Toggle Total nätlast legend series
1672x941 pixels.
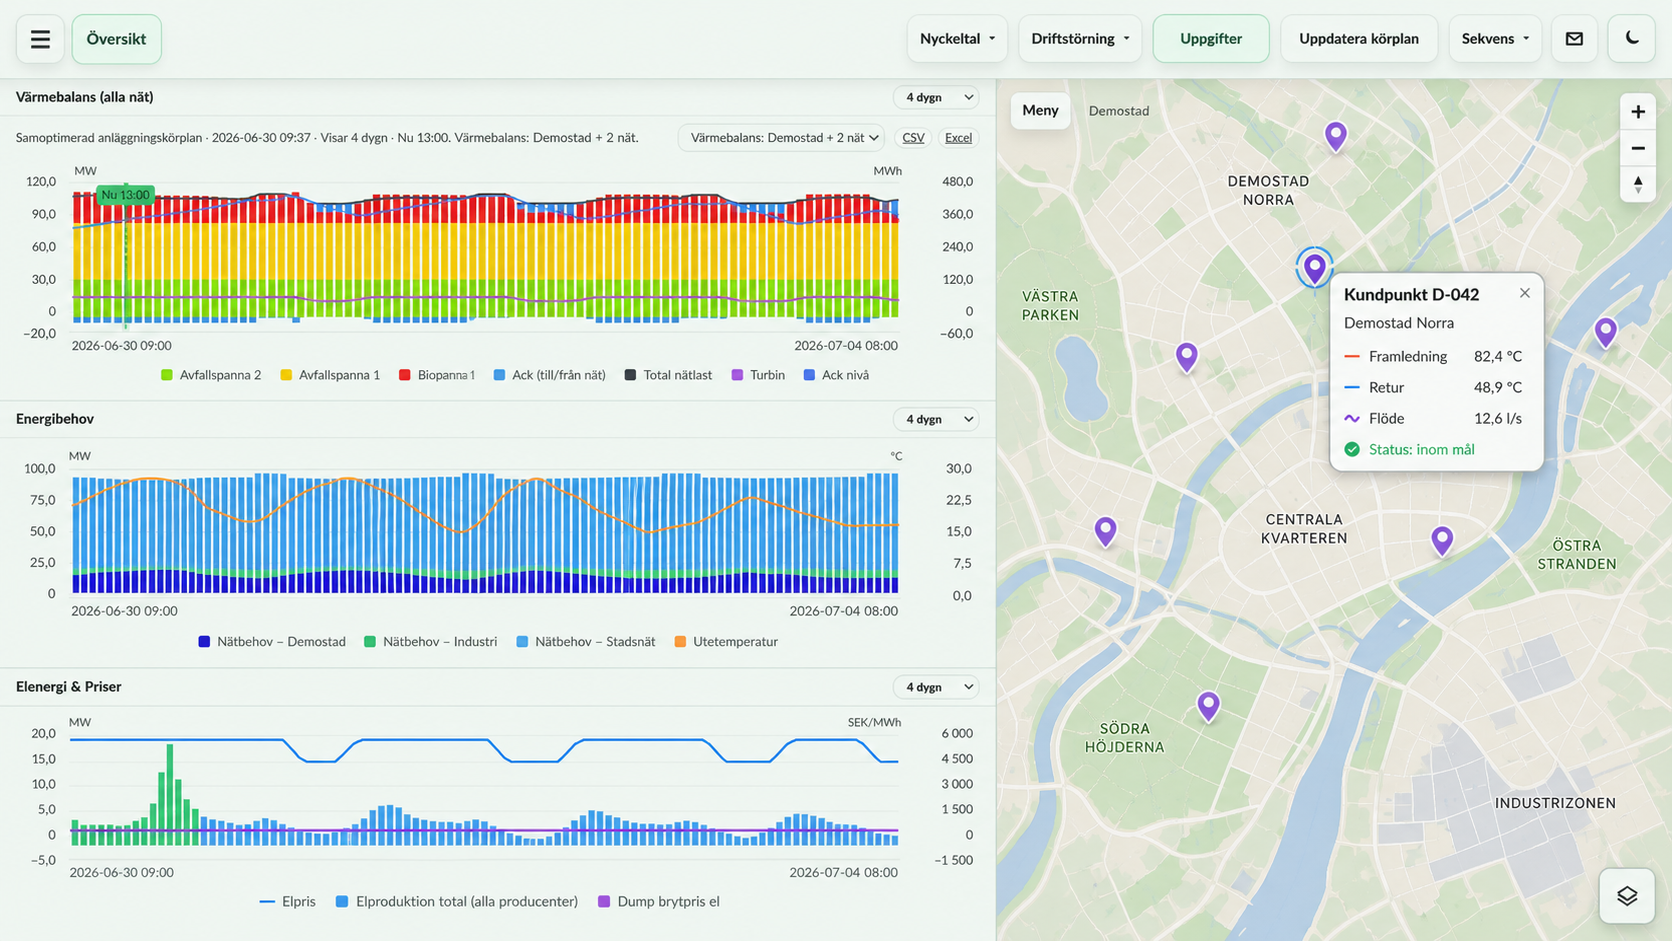(668, 375)
